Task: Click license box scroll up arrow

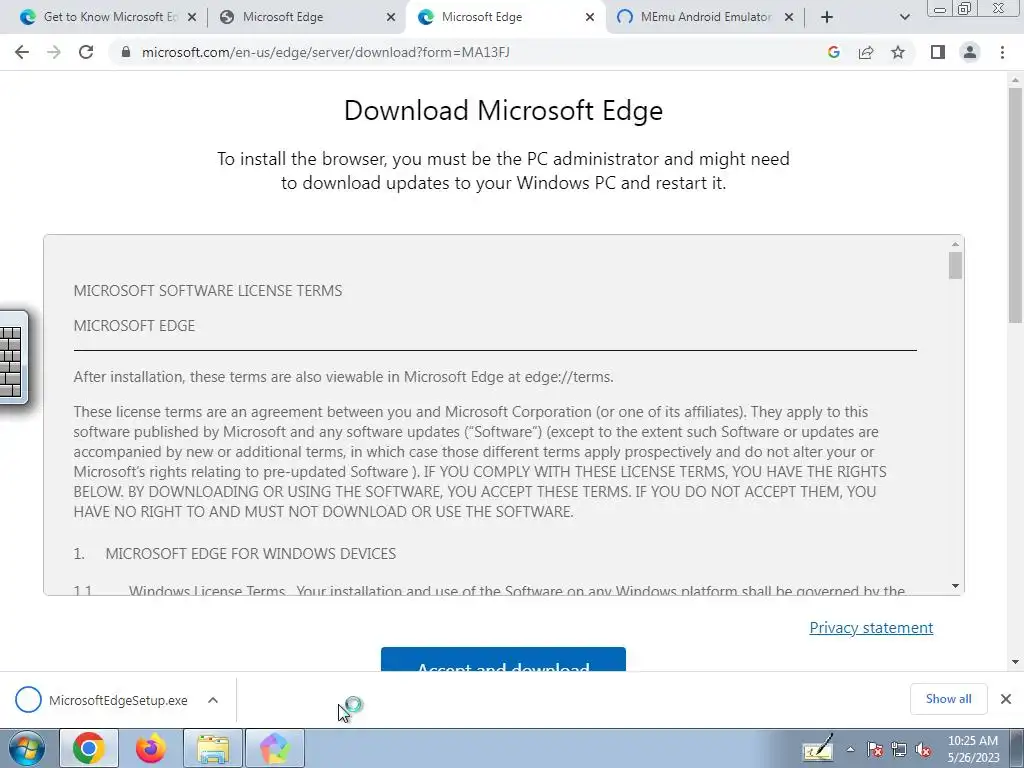Action: 955,244
